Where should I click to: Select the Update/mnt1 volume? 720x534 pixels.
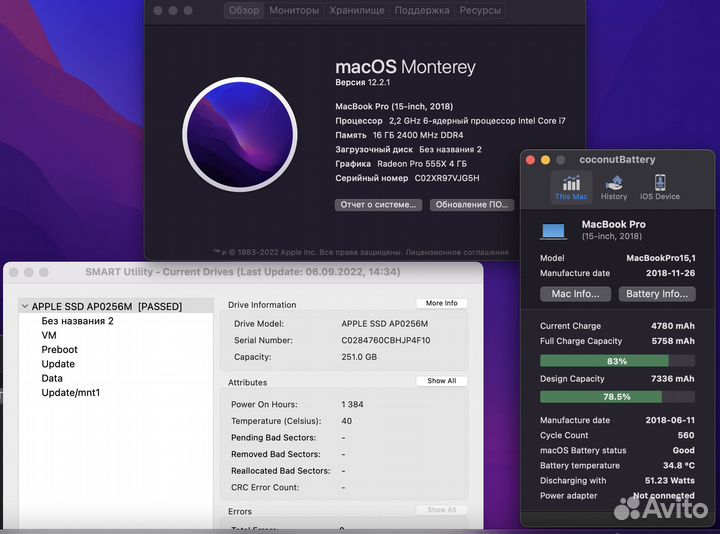tap(71, 393)
